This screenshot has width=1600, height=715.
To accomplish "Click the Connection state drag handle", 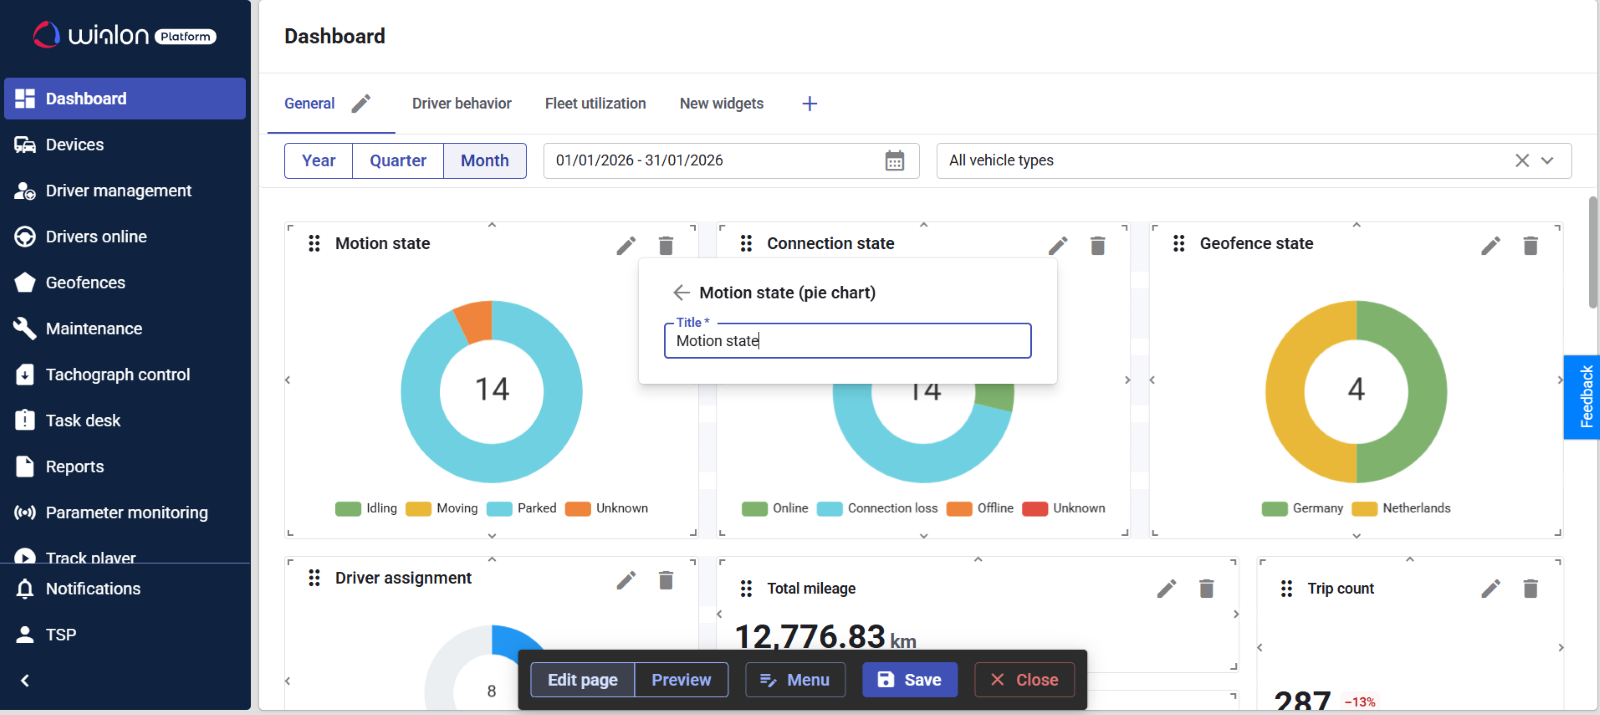I will [x=746, y=243].
